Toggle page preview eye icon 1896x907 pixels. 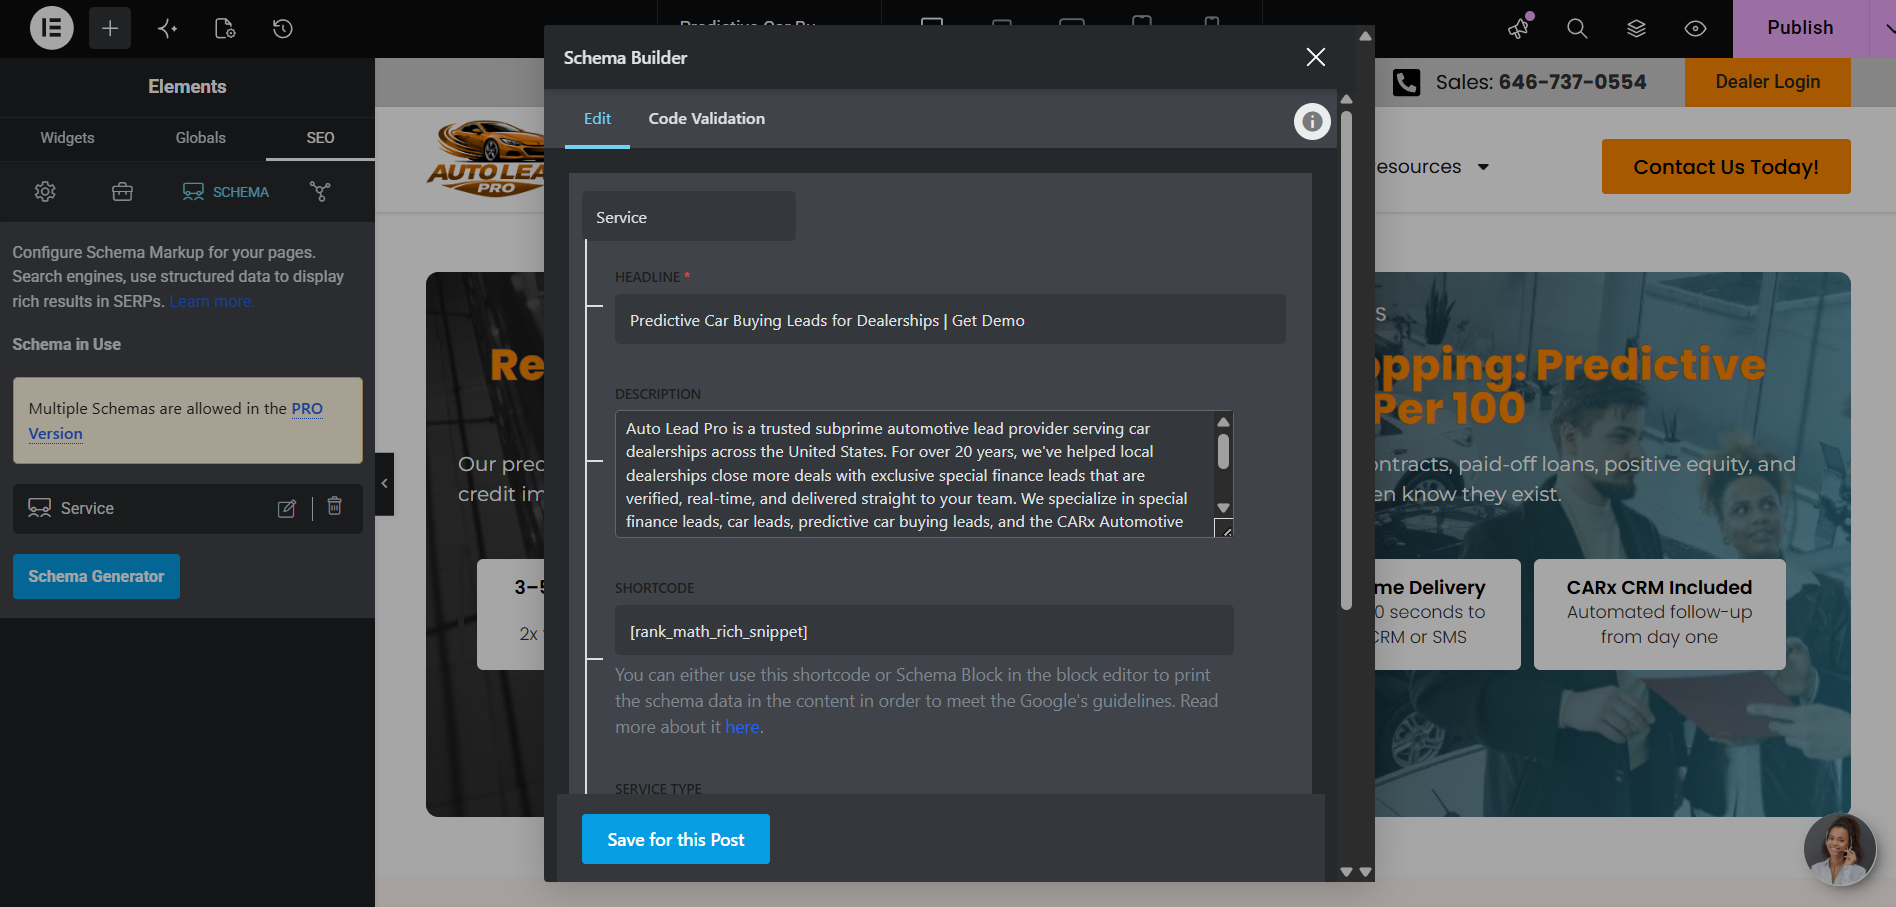[x=1695, y=28]
